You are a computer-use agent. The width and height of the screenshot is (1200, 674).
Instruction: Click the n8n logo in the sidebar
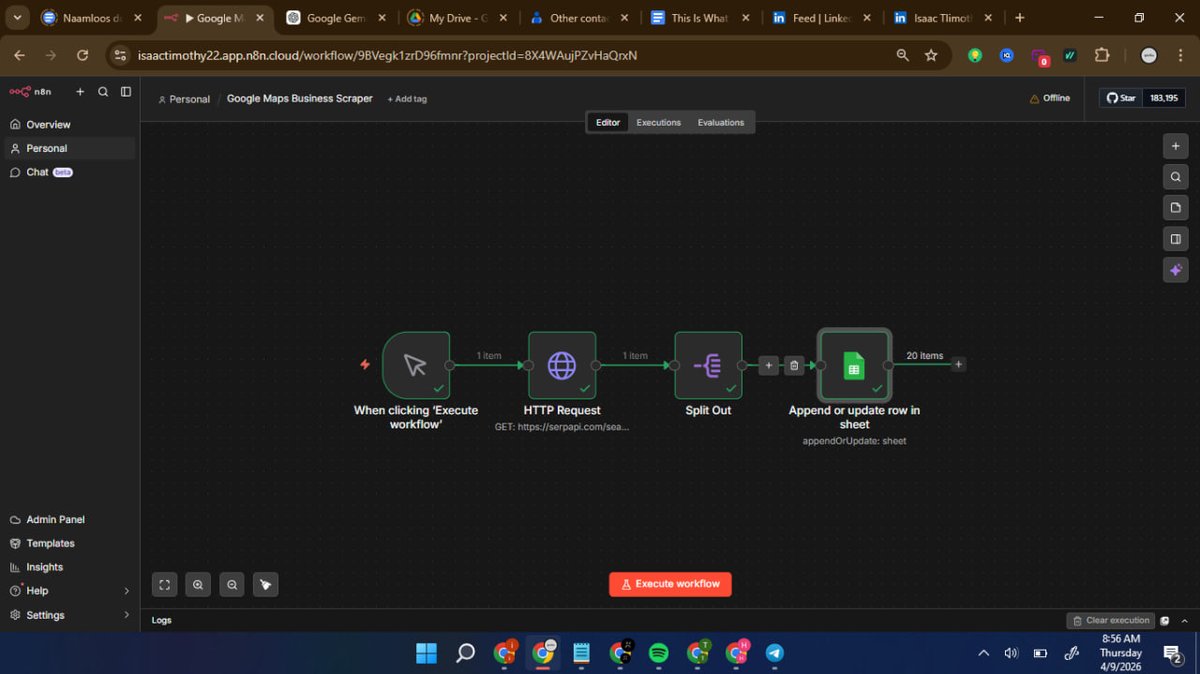30,91
